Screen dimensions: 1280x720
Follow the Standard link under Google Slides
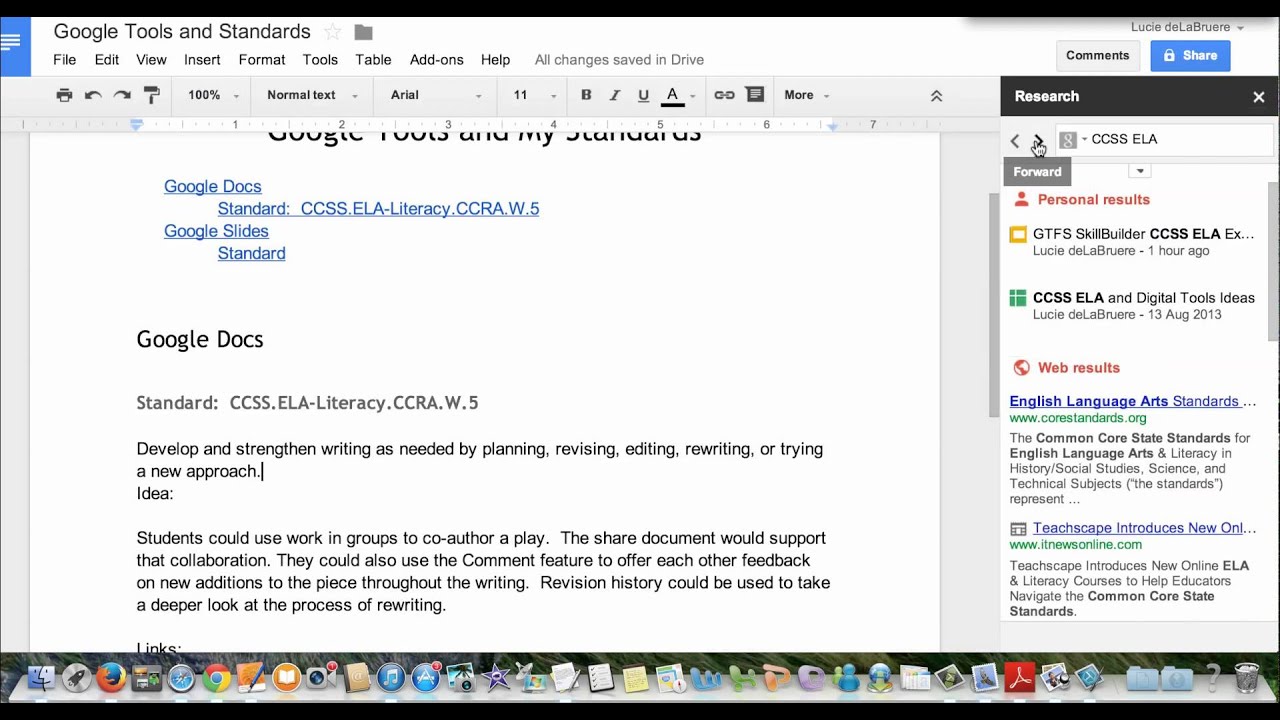pos(252,253)
